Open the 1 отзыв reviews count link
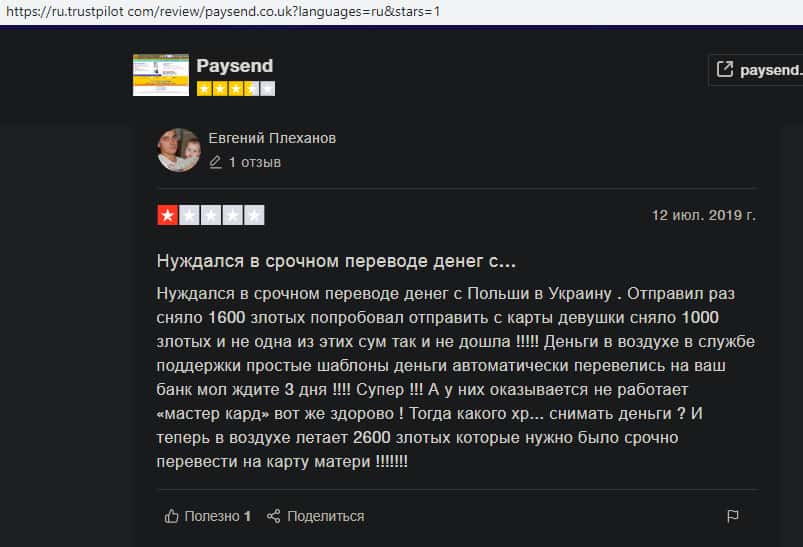803x547 pixels. [254, 162]
